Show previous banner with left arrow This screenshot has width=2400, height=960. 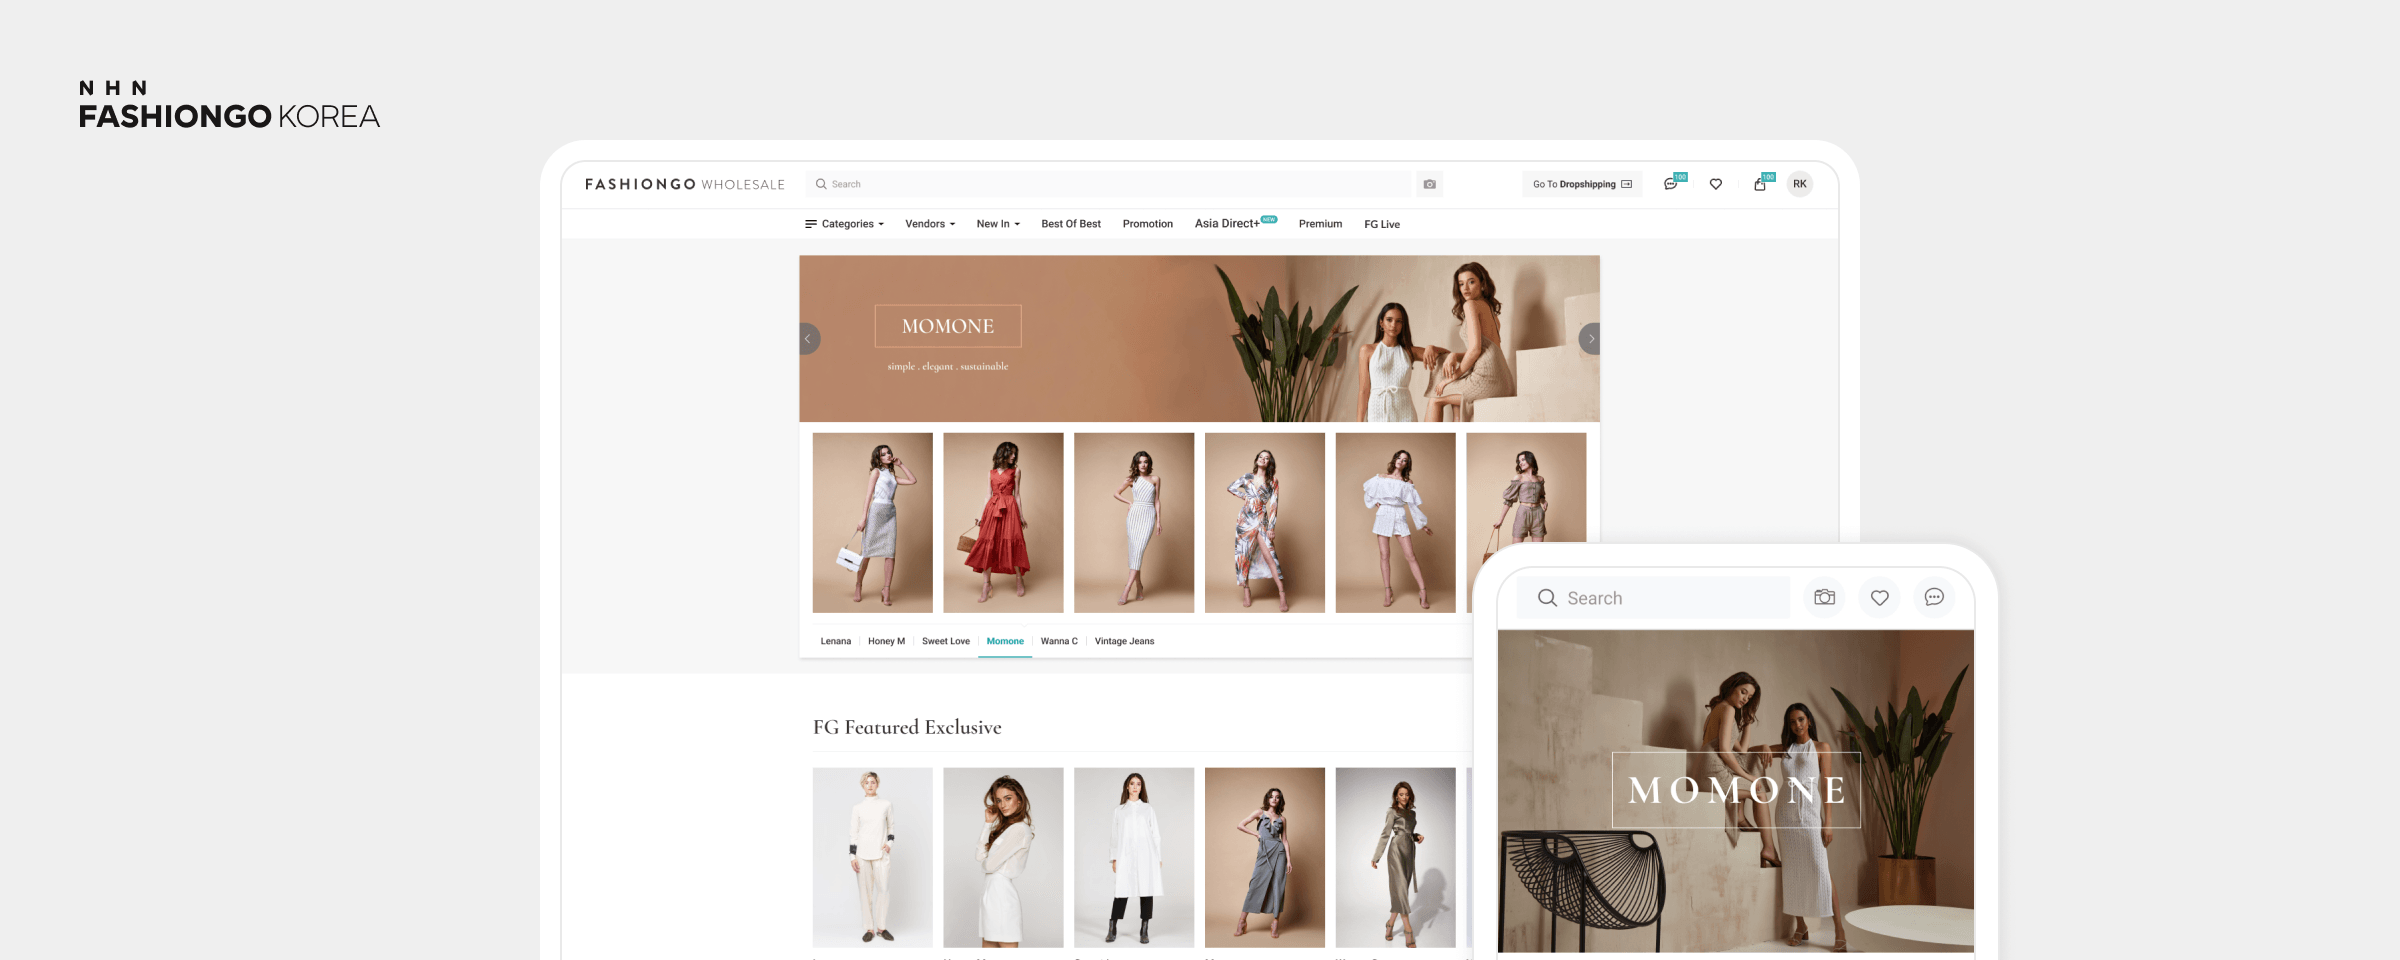pyautogui.click(x=808, y=339)
